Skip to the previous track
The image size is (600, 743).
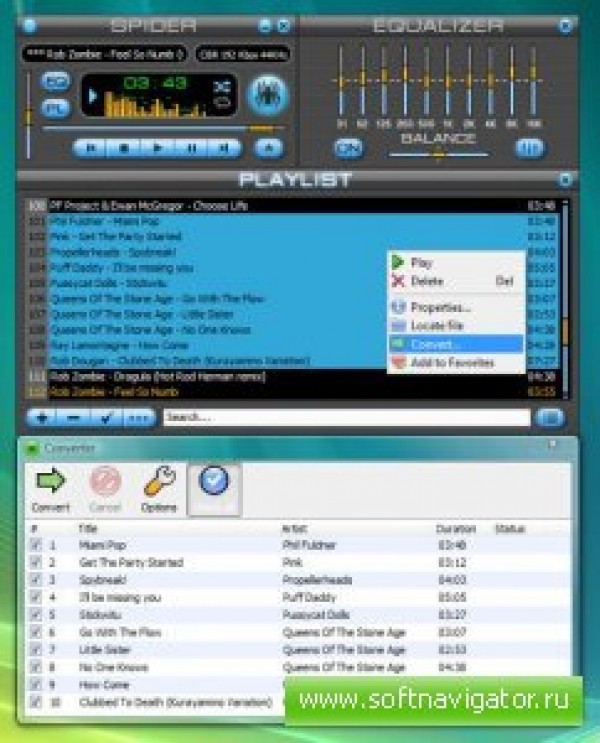click(x=90, y=148)
